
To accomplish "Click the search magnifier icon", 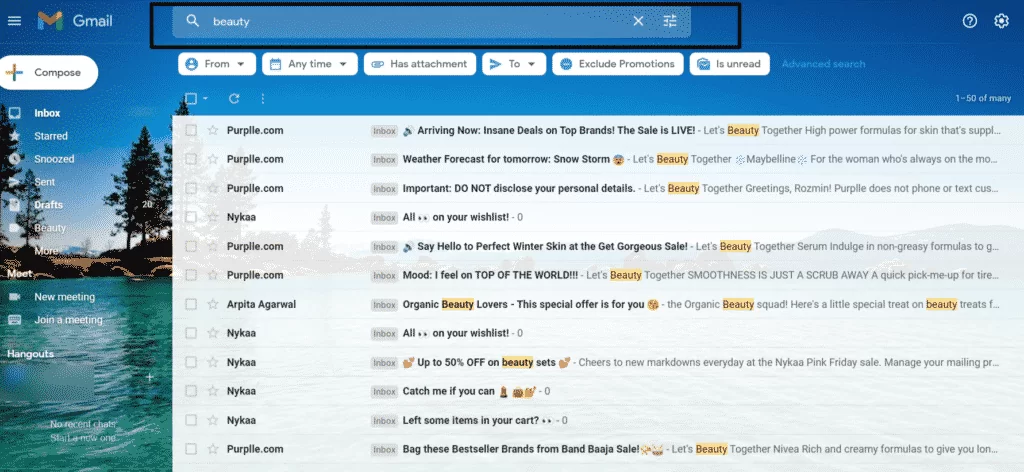I will [192, 21].
